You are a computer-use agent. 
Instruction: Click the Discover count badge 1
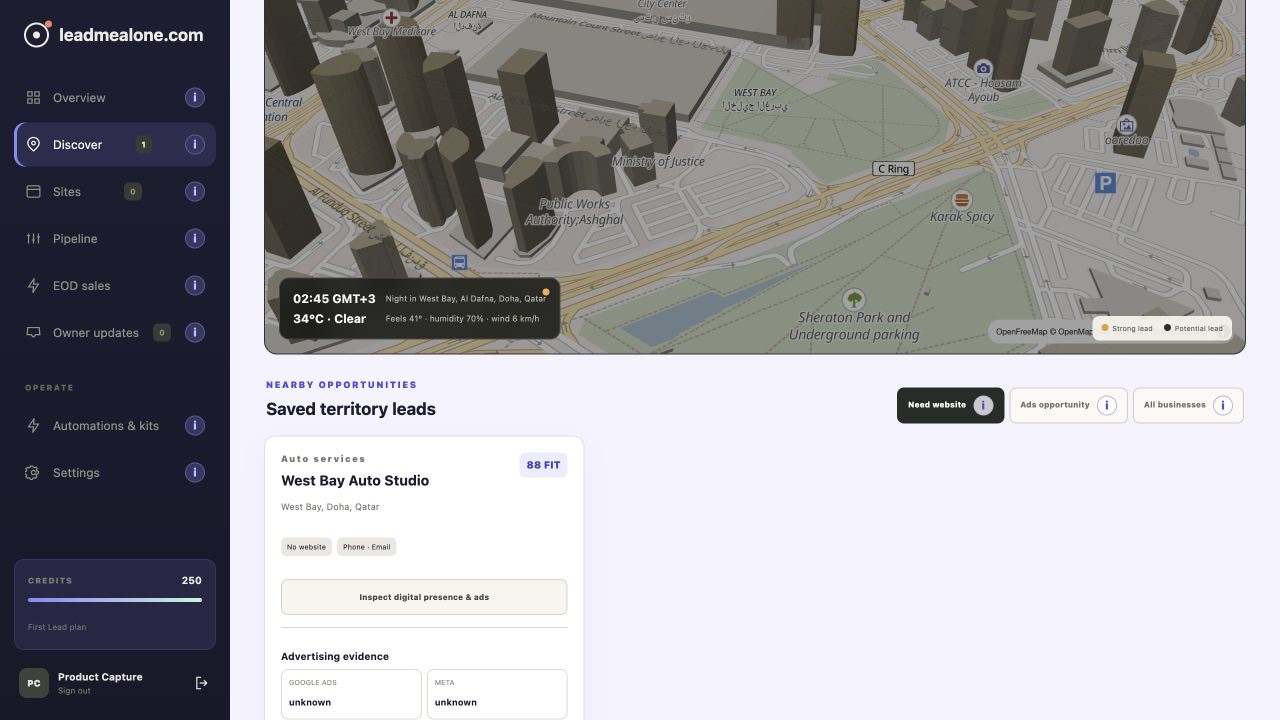coord(143,144)
